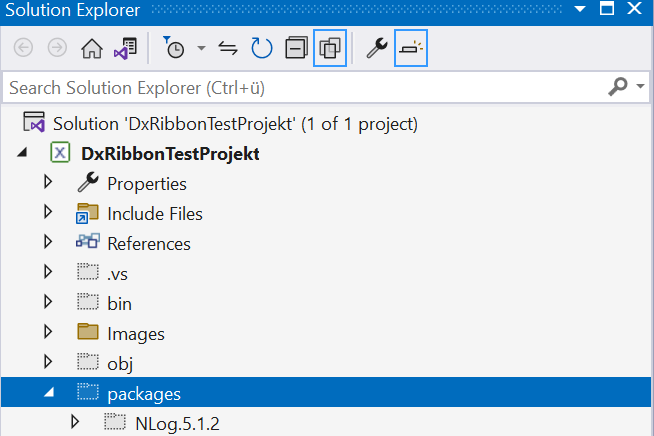
Task: Open search options dropdown arrow
Action: pyautogui.click(x=640, y=86)
